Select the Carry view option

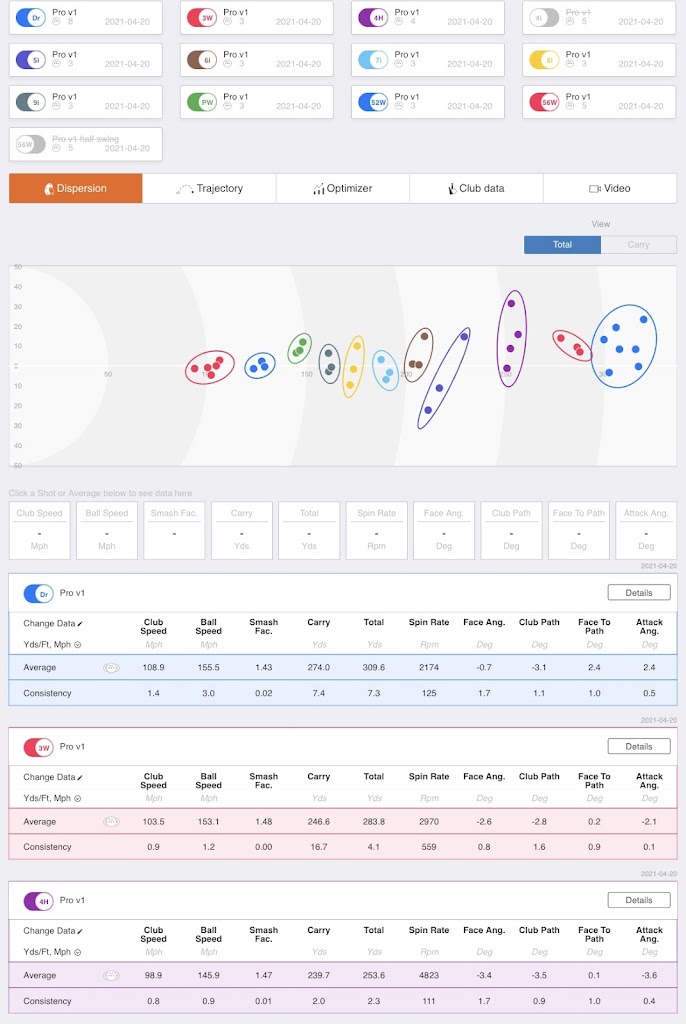click(638, 244)
